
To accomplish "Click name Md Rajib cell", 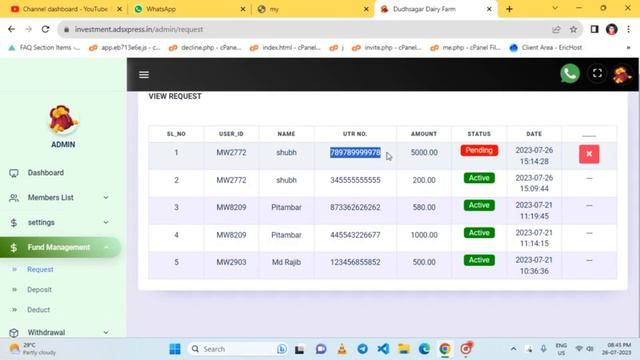I will tap(286, 262).
